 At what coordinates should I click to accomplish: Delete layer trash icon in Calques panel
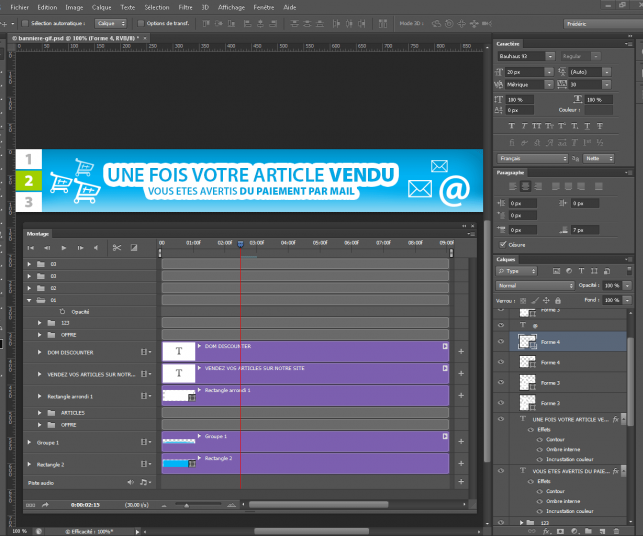[x=616, y=531]
